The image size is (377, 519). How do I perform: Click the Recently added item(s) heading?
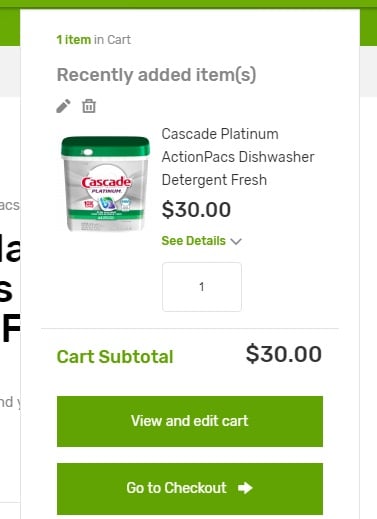pyautogui.click(x=156, y=75)
